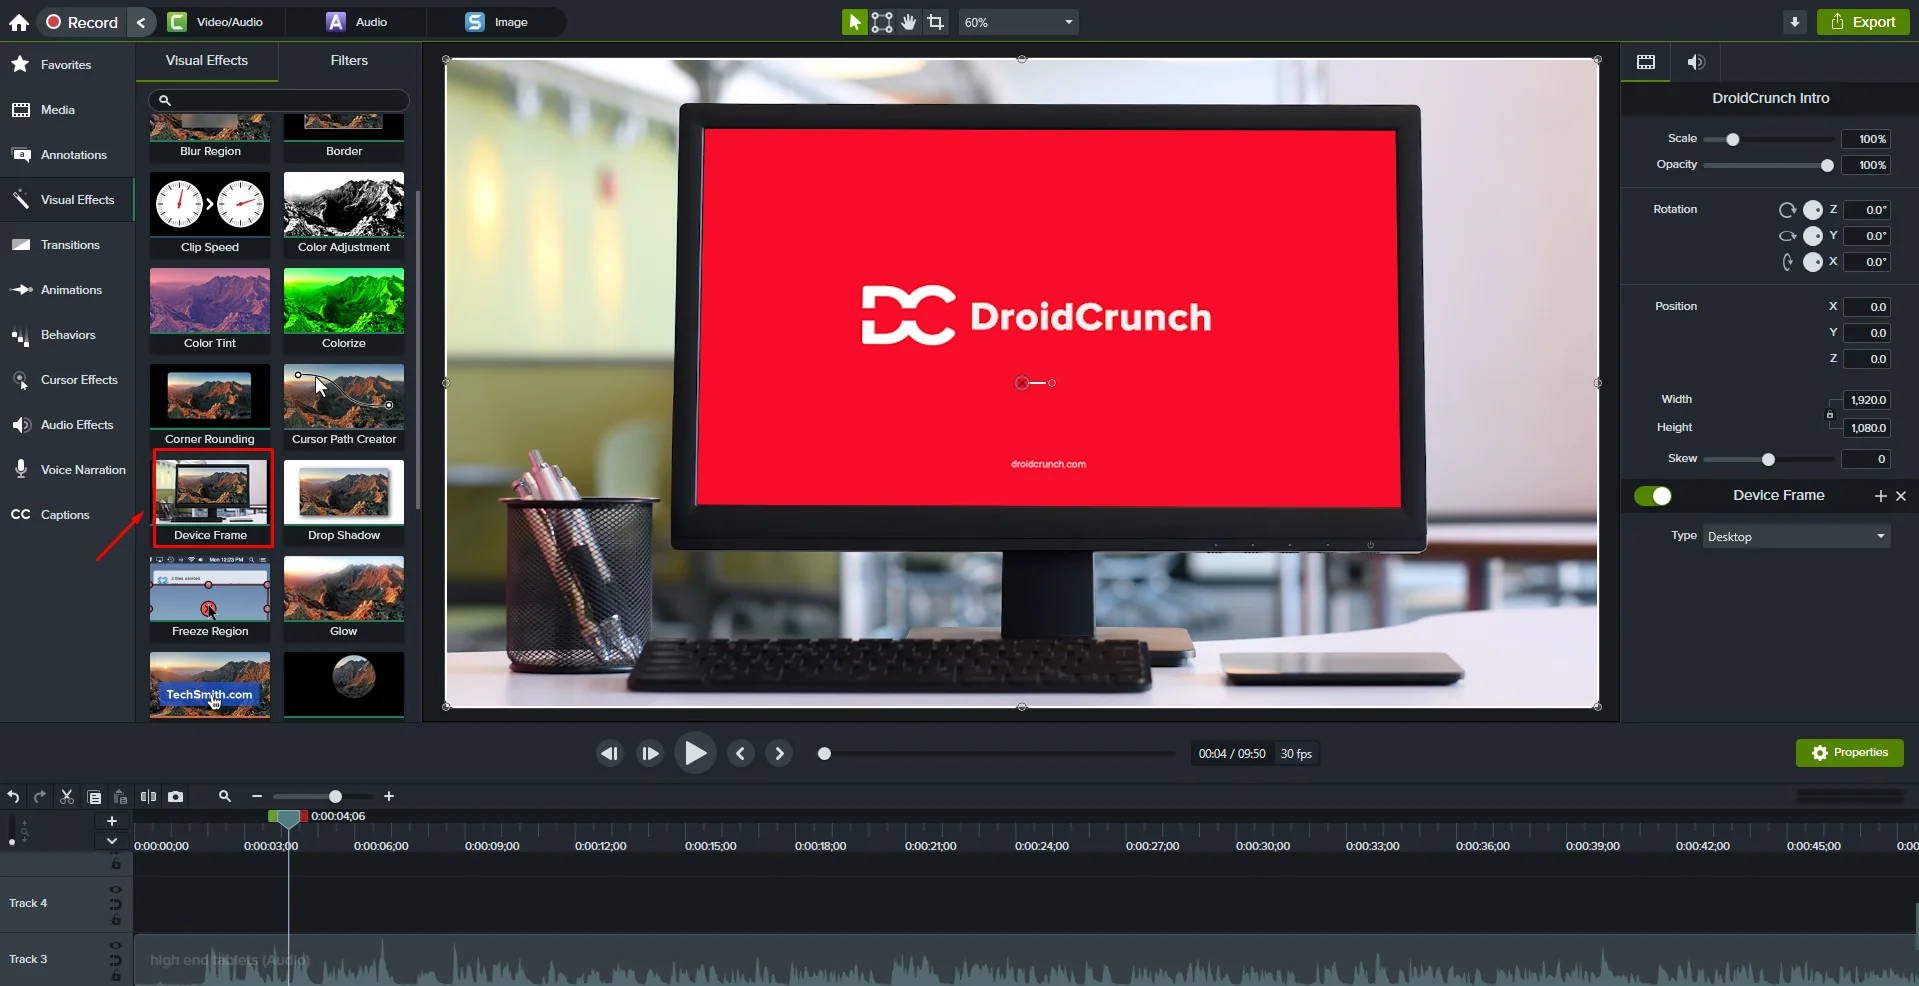Viewport: 1919px width, 986px height.
Task: Open Transitions from the sidebar
Action: 66,245
